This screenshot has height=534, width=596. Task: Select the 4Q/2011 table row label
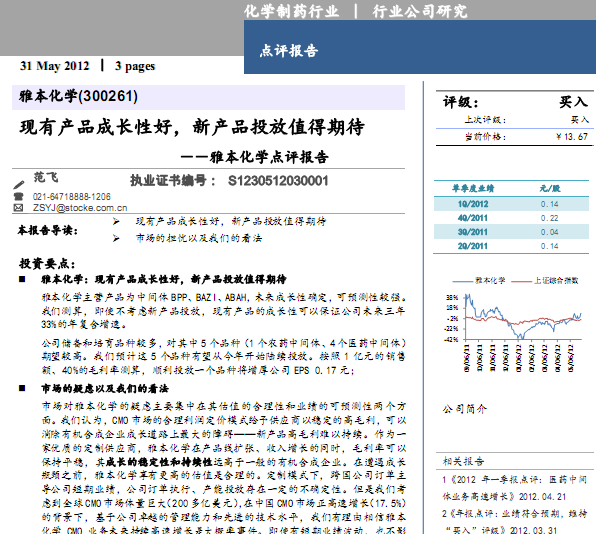point(473,218)
